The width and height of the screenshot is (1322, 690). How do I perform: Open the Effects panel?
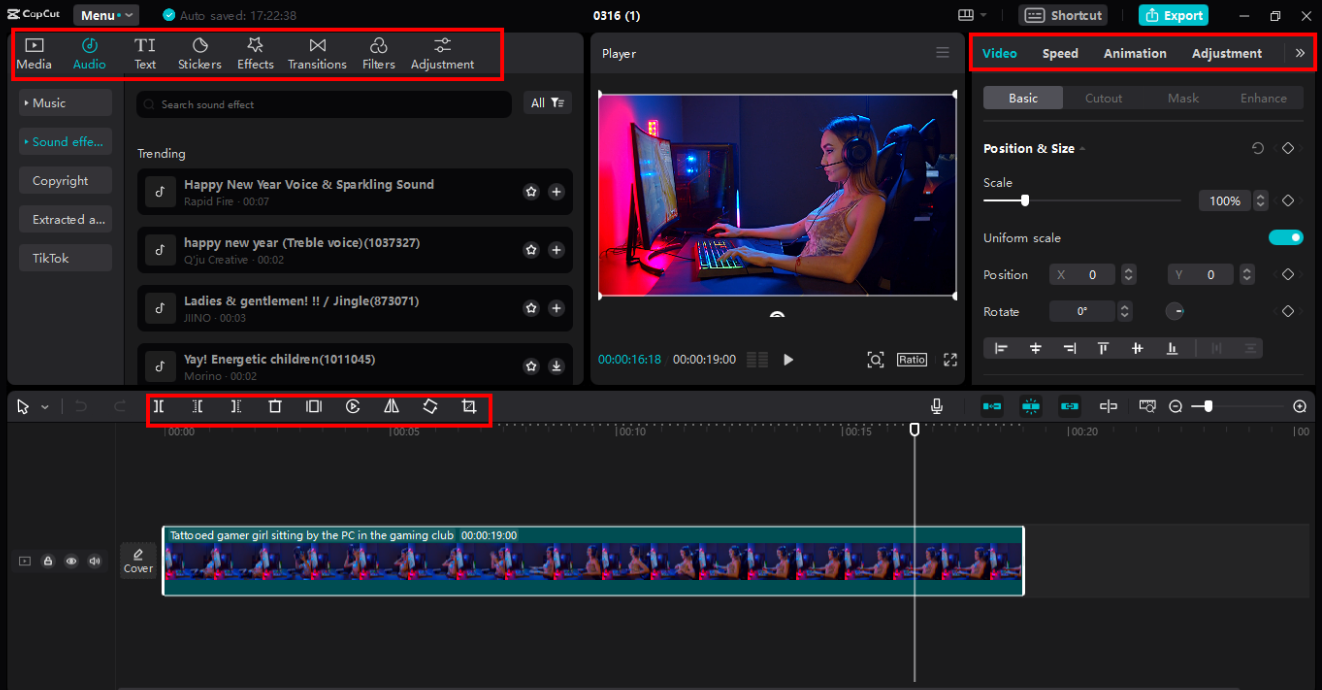coord(255,53)
